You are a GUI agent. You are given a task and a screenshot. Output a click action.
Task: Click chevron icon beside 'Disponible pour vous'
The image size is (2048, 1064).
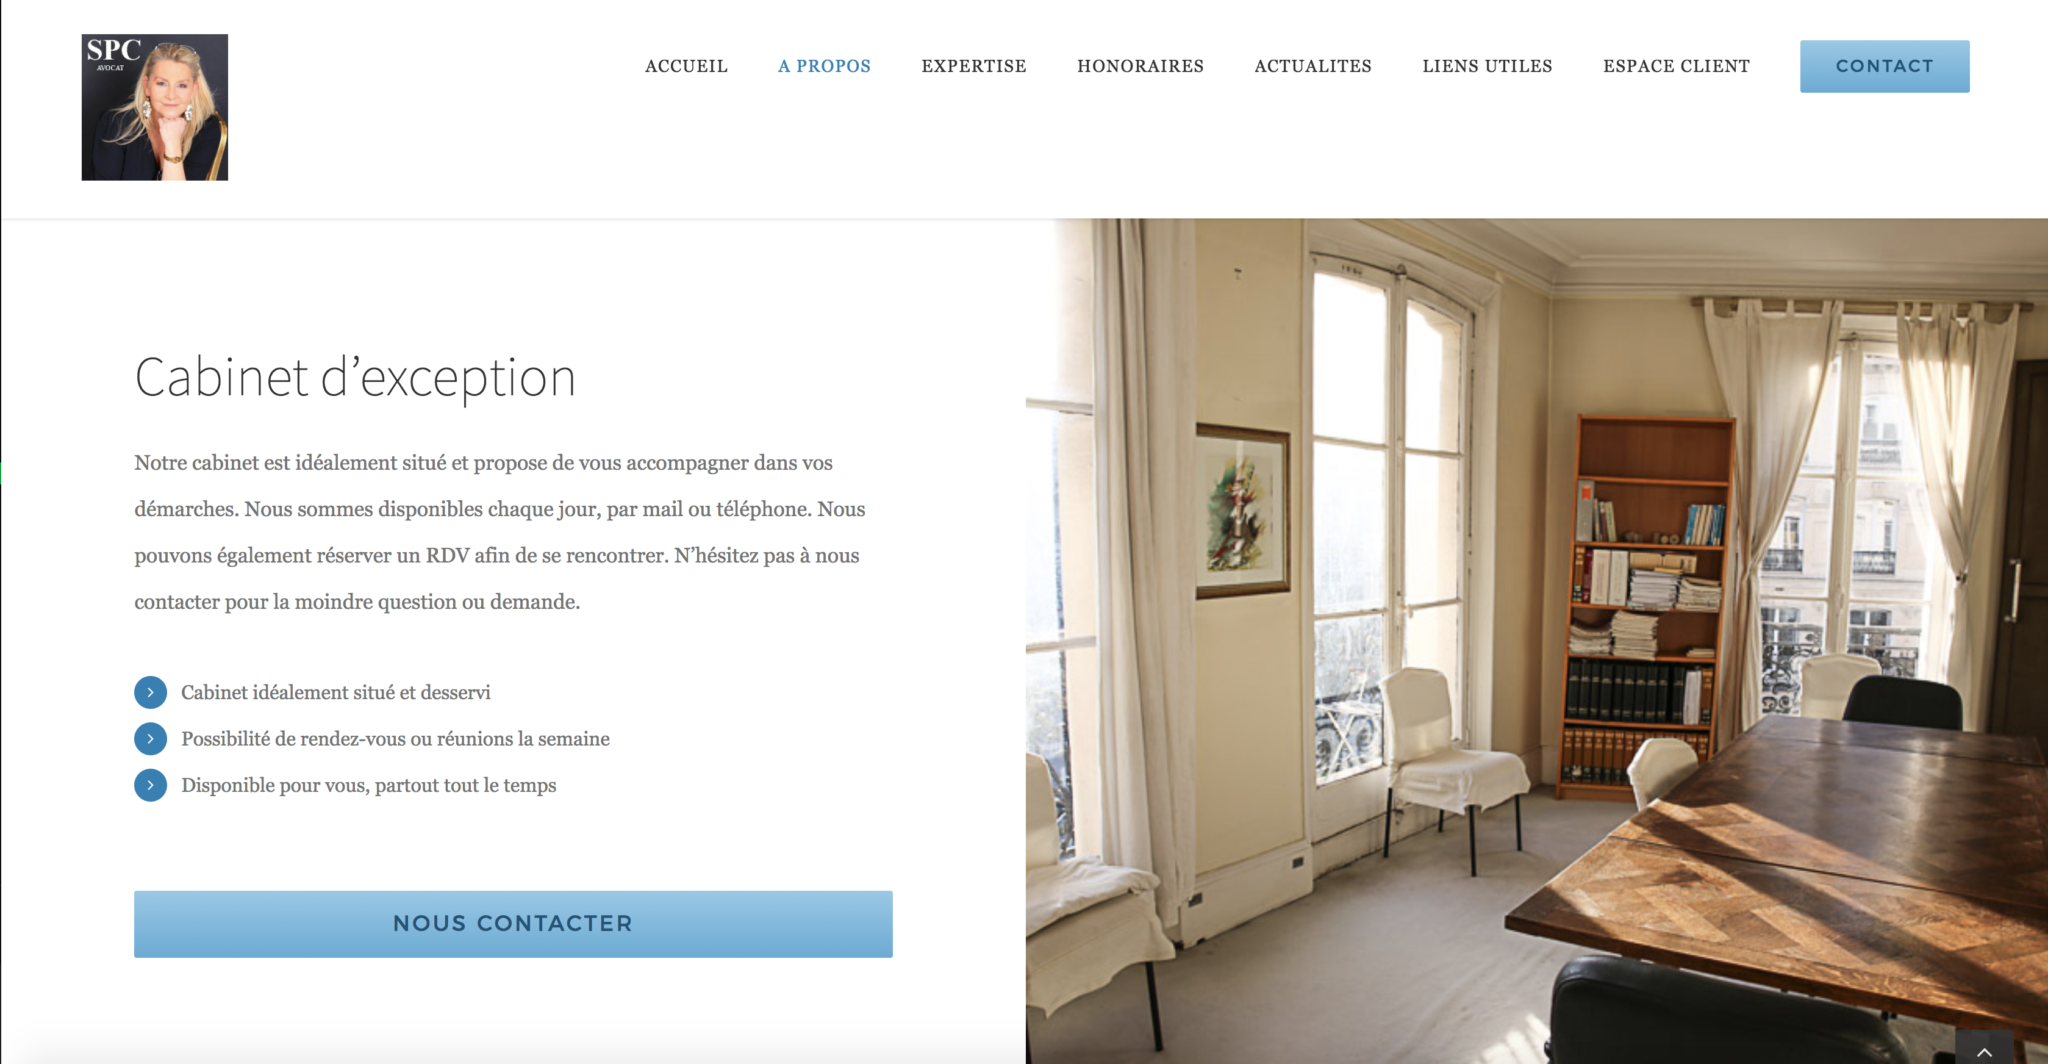(150, 785)
